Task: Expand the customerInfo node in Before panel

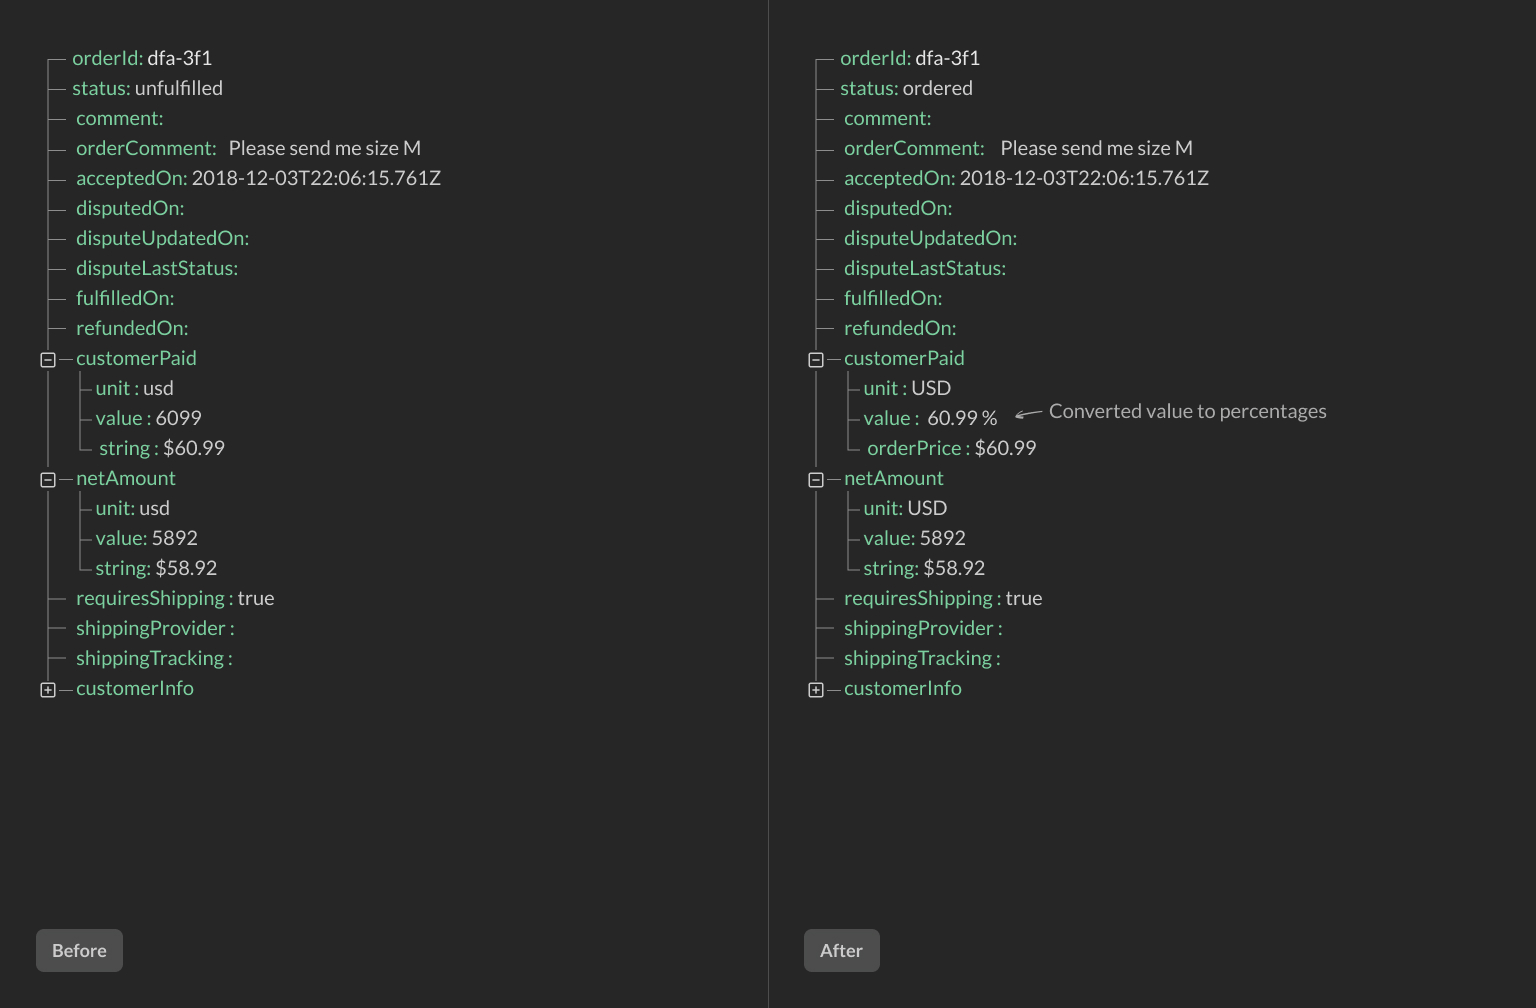Action: (x=47, y=689)
